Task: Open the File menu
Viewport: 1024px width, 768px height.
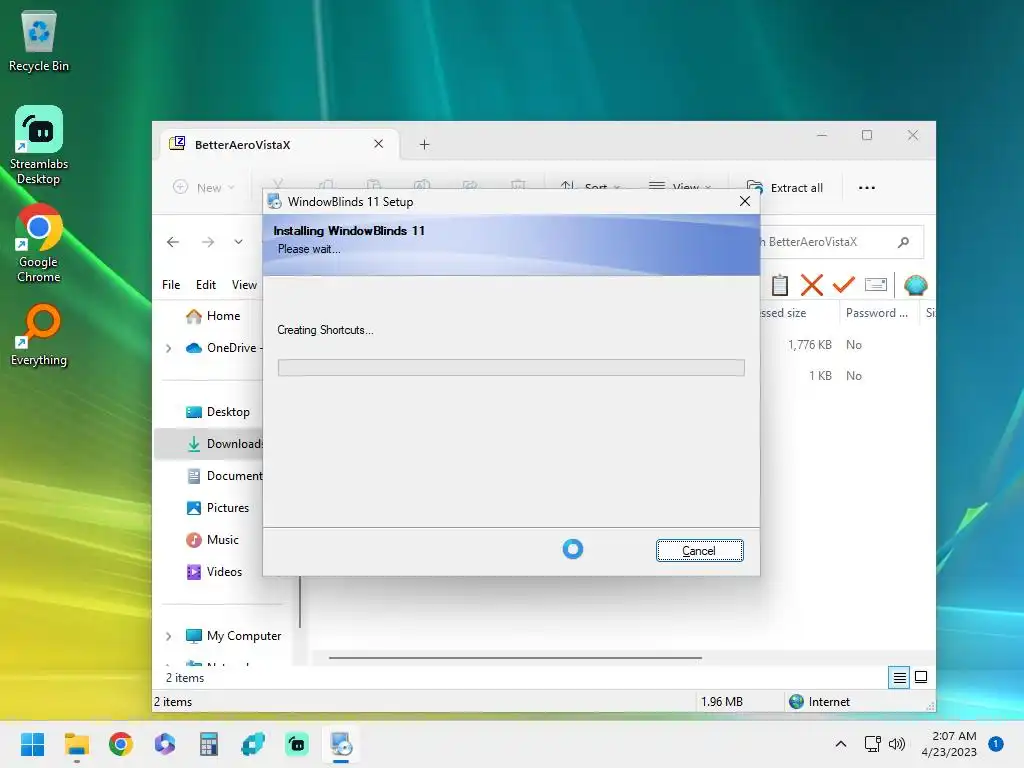Action: (x=171, y=285)
